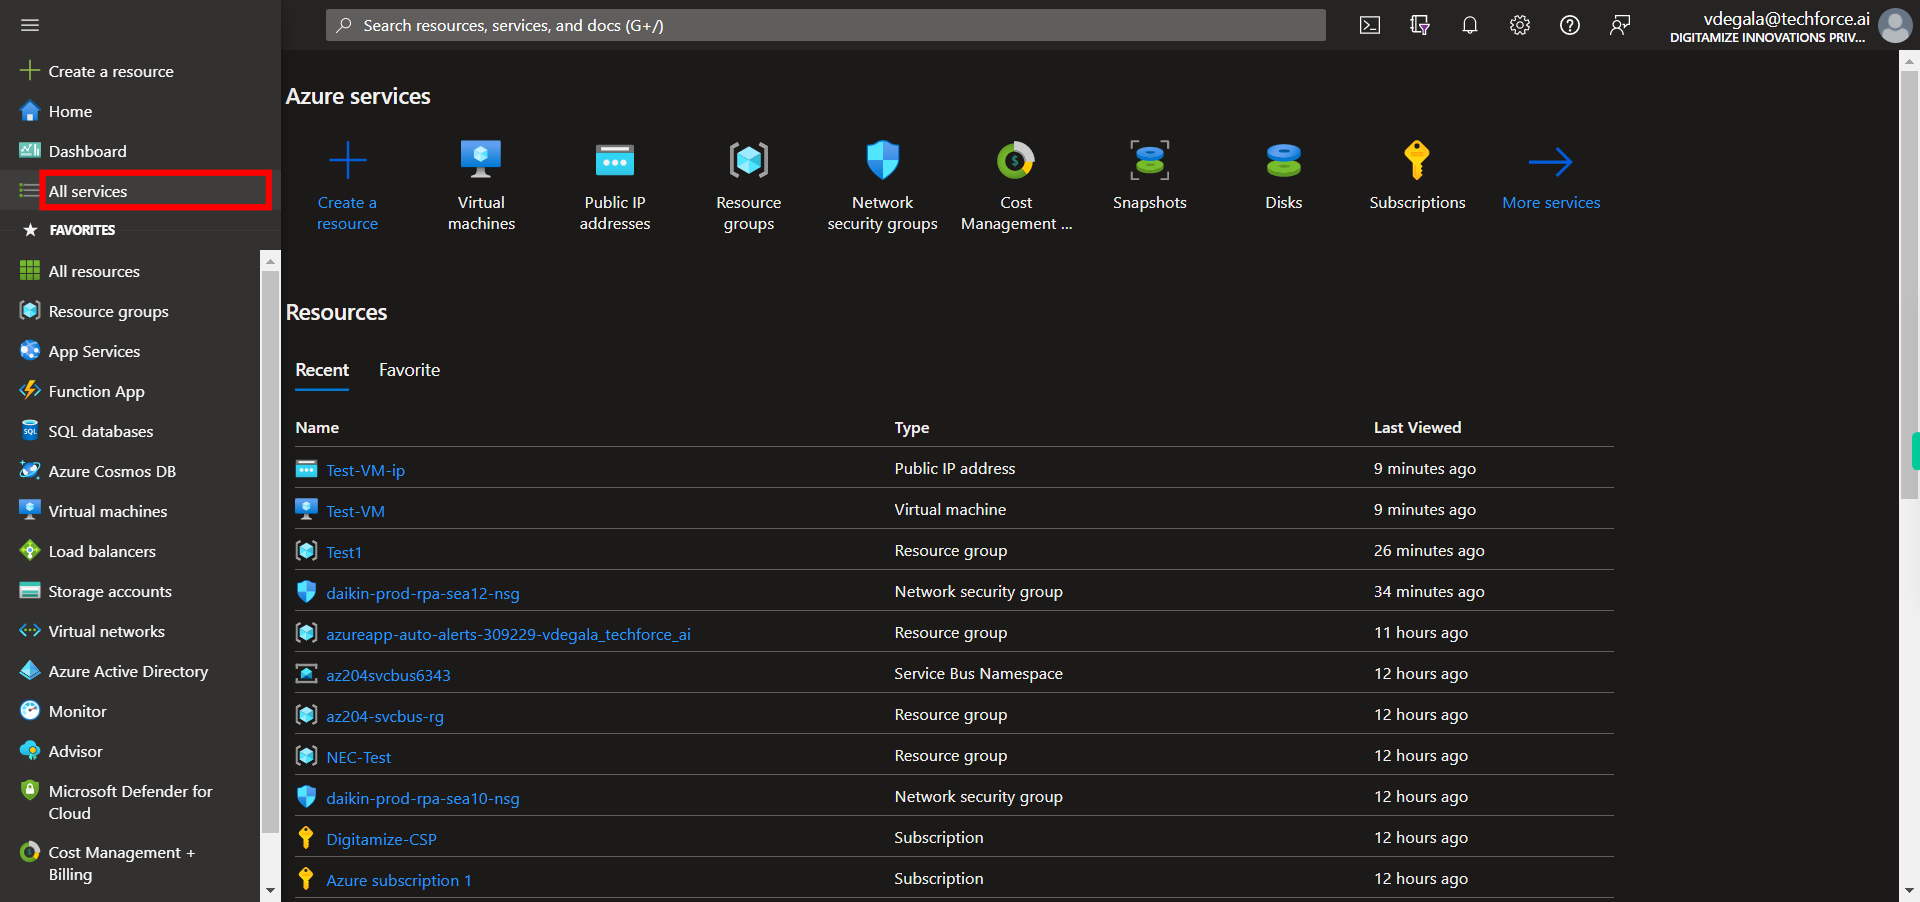Open daikin-prod-rpa-sea10-nsg link

[x=423, y=798]
